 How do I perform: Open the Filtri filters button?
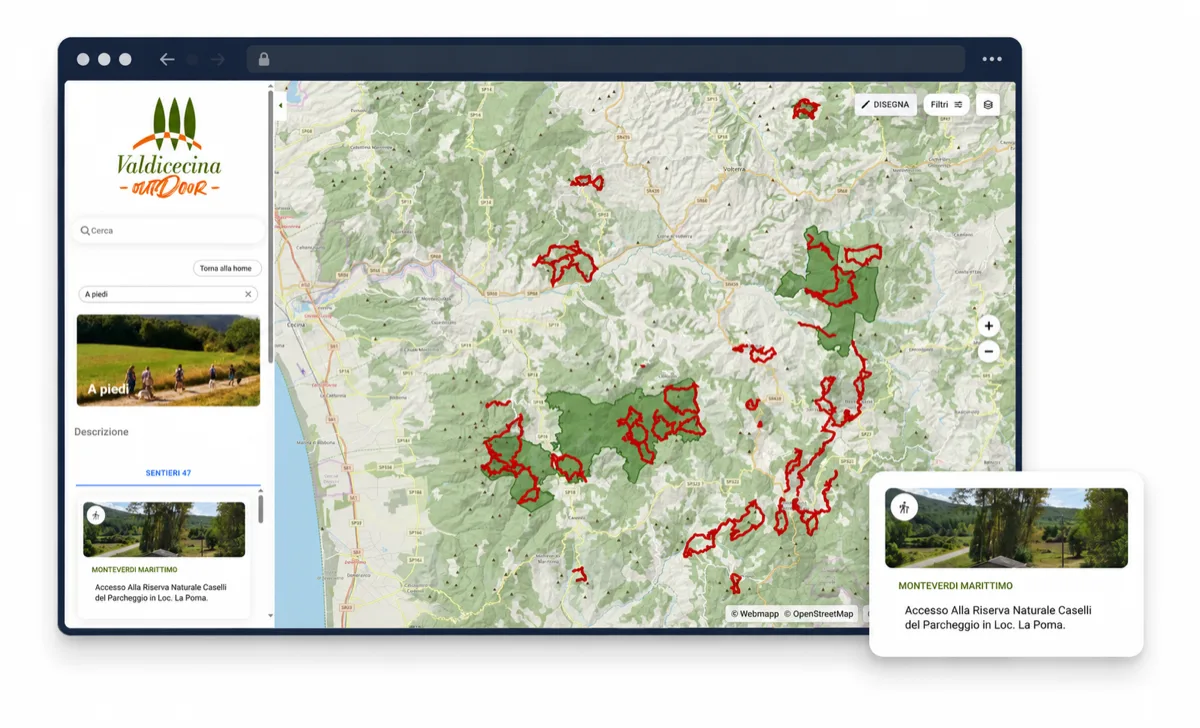[x=946, y=104]
